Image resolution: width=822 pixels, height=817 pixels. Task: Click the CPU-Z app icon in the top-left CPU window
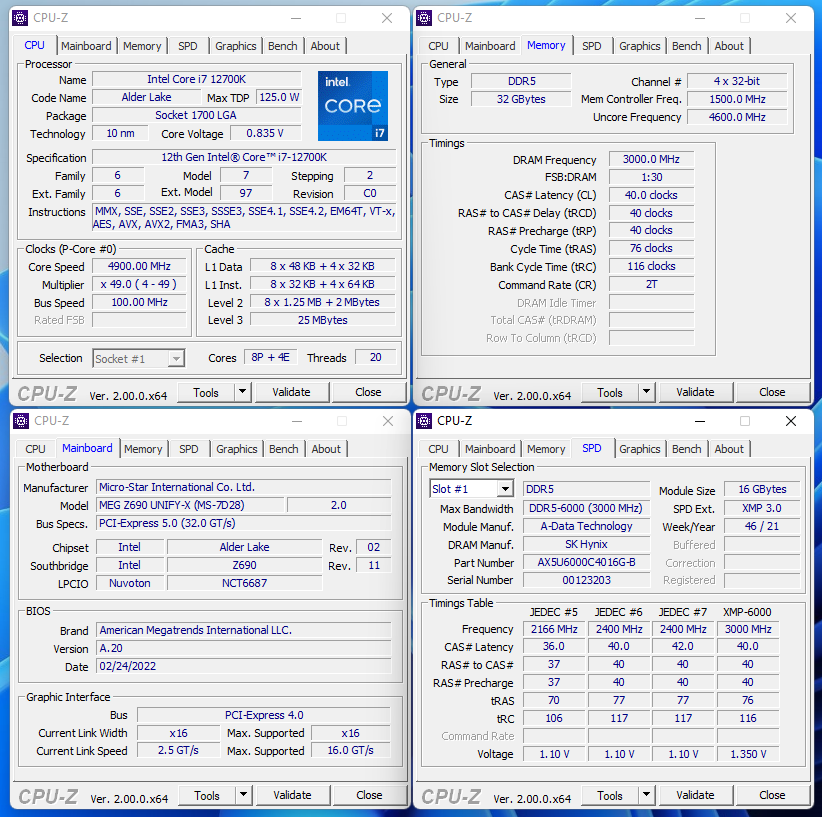(x=20, y=18)
